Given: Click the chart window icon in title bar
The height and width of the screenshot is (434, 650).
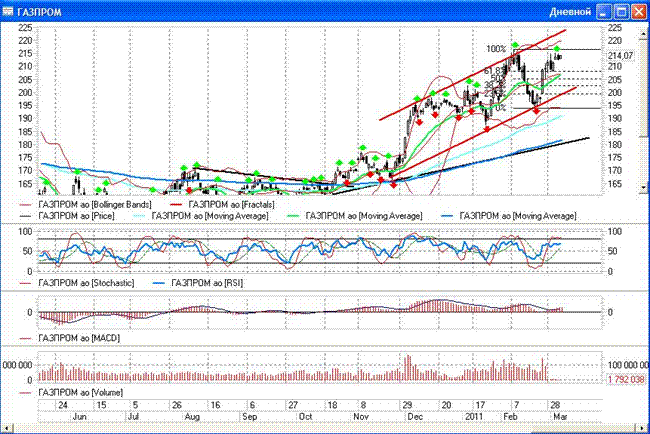Looking at the screenshot, I should [x=7, y=11].
